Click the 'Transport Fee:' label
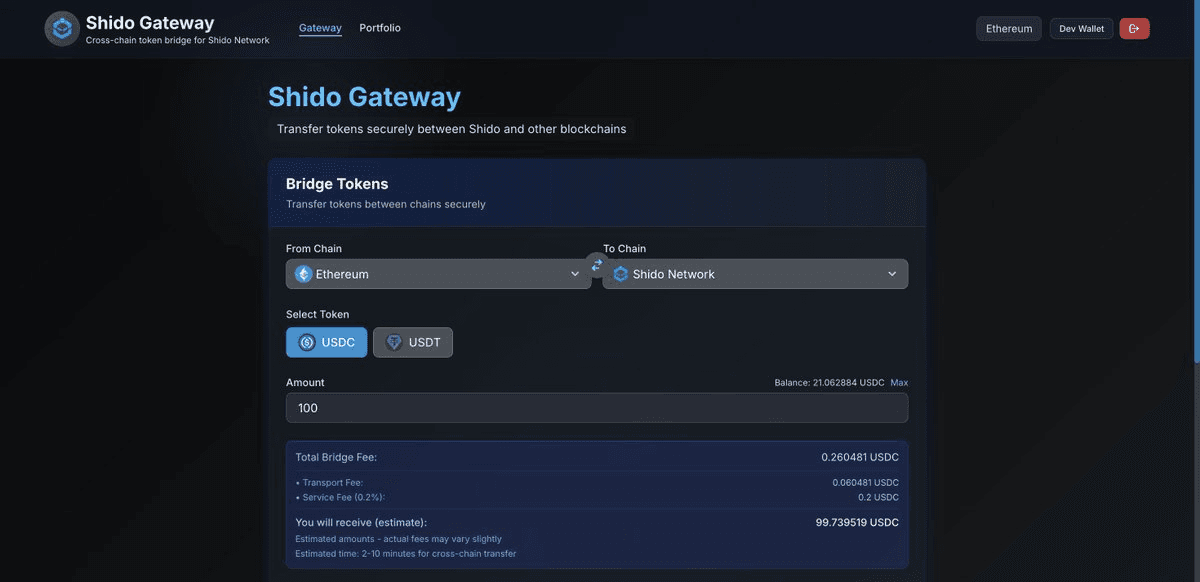 [333, 483]
